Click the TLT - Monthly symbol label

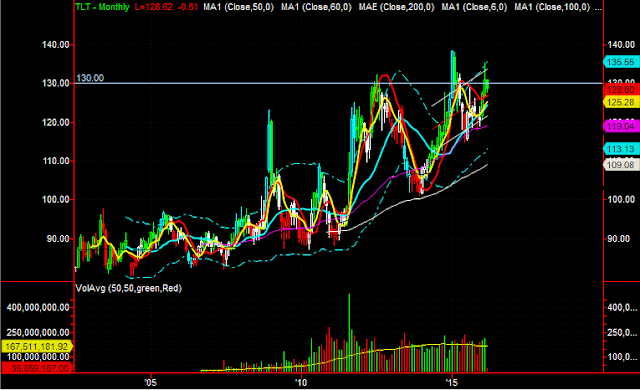[x=102, y=7]
